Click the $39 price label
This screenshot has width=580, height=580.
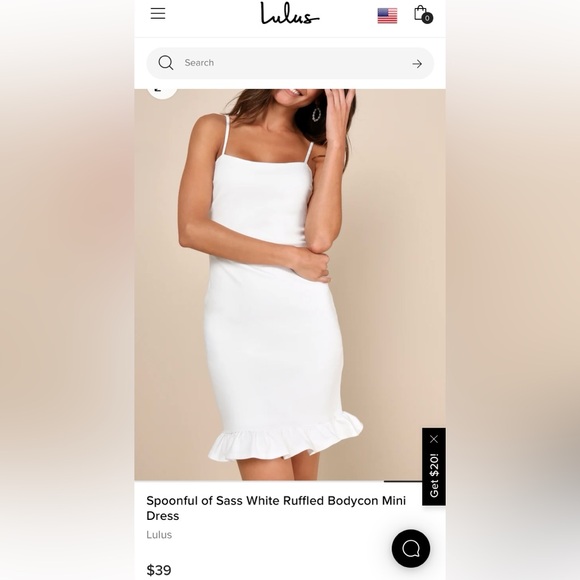tap(159, 570)
